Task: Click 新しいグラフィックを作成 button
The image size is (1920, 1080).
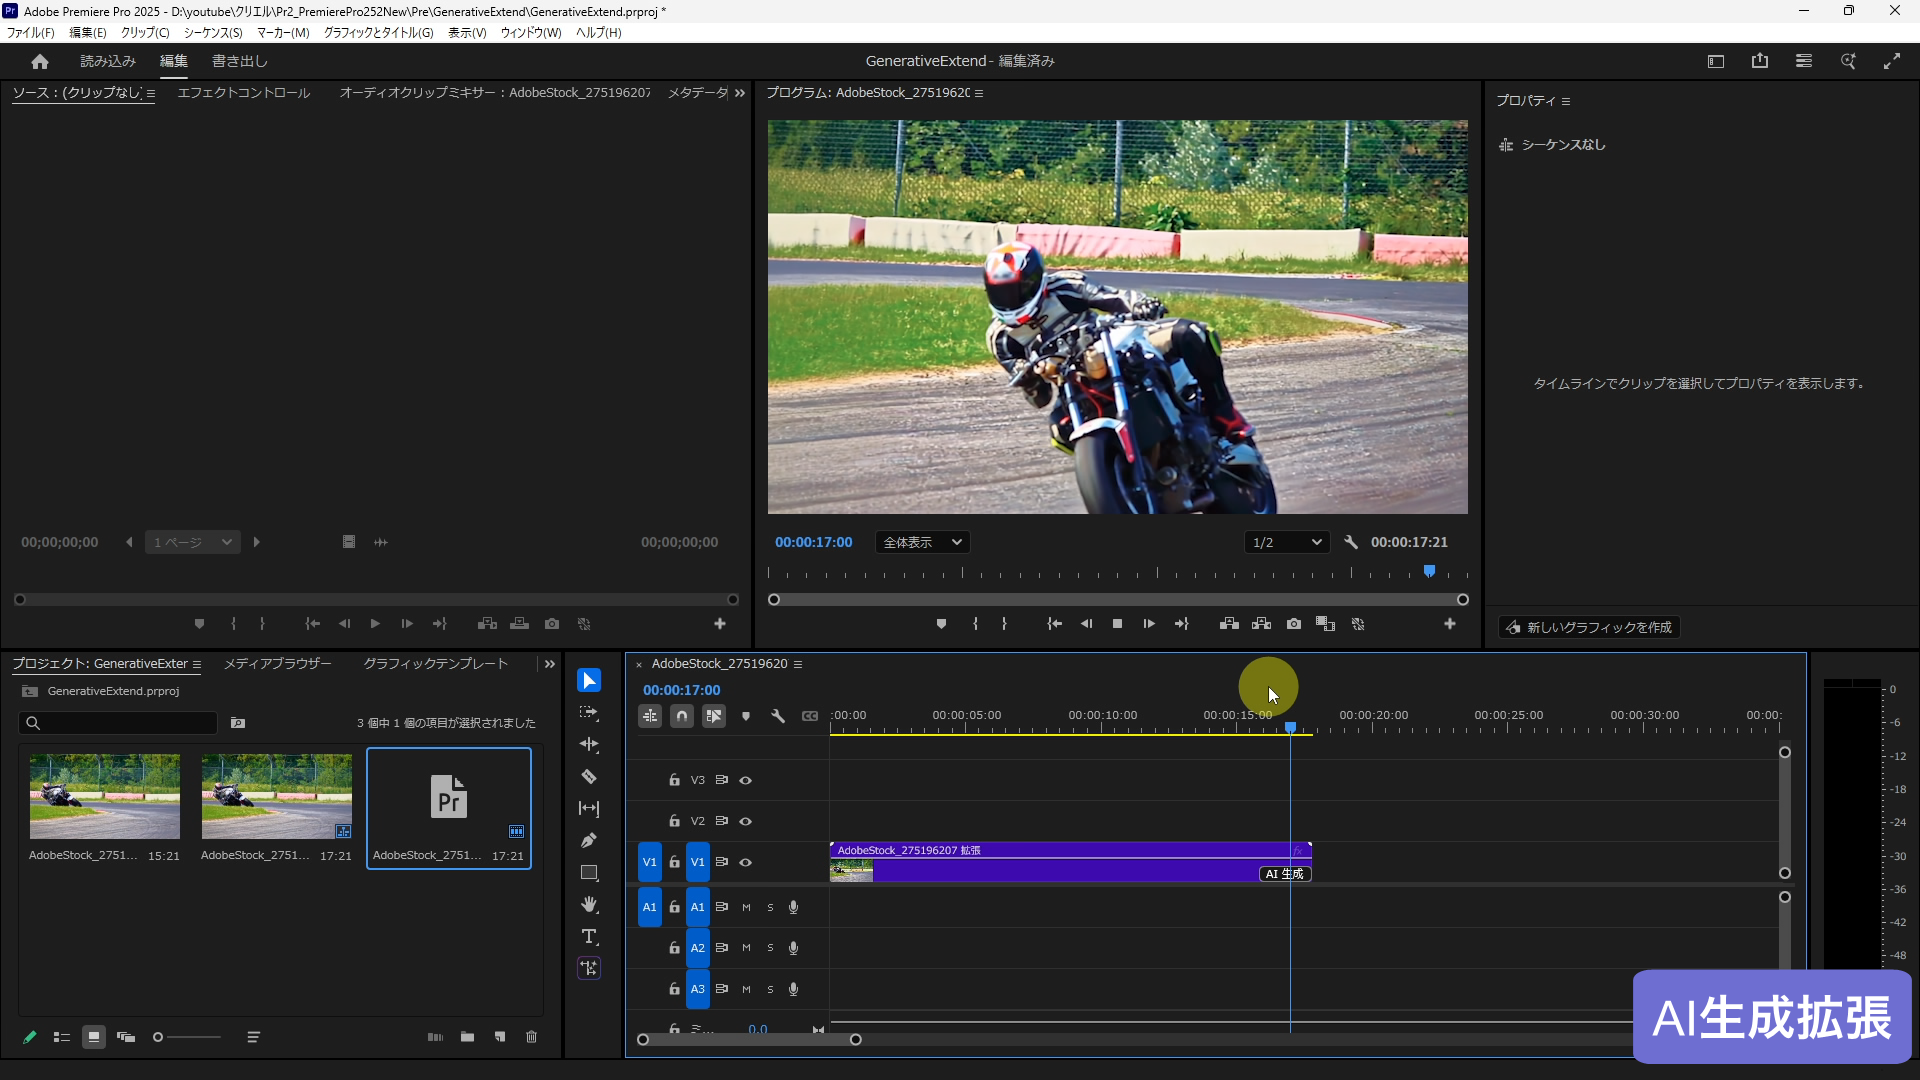Action: tap(1589, 627)
